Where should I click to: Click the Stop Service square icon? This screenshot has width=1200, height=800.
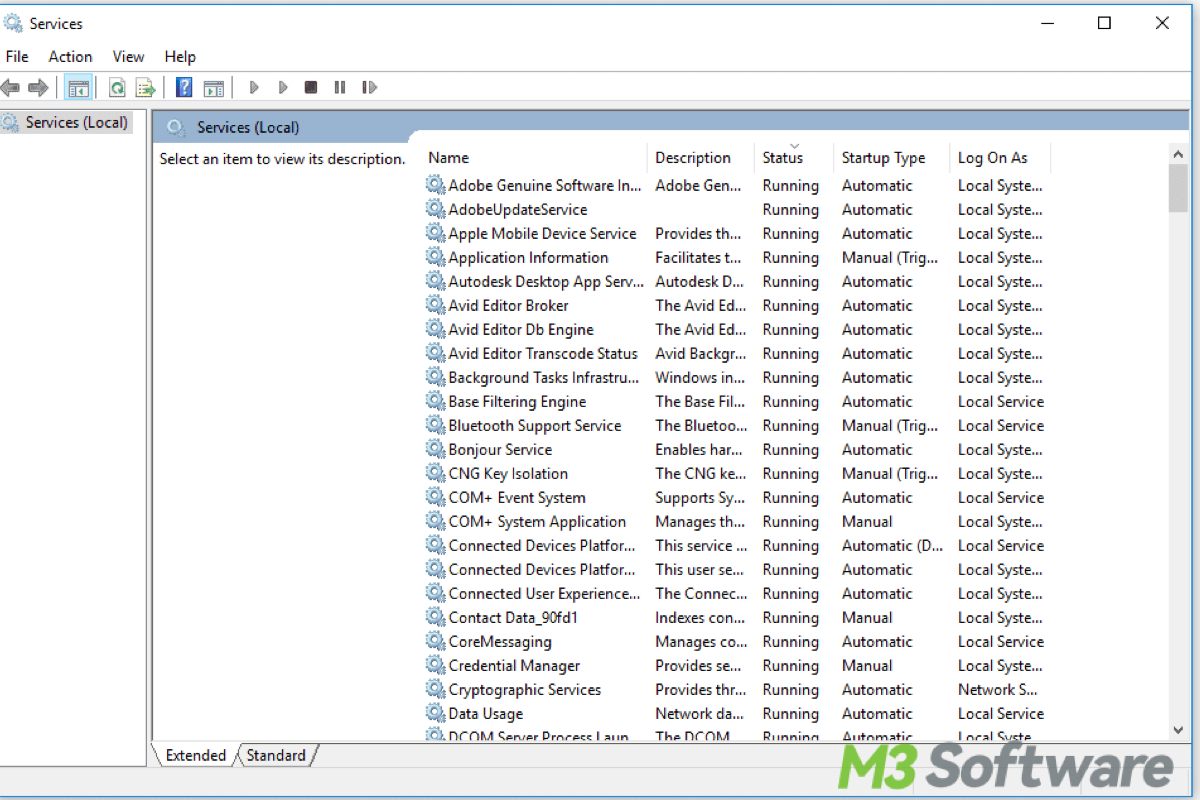[x=311, y=88]
